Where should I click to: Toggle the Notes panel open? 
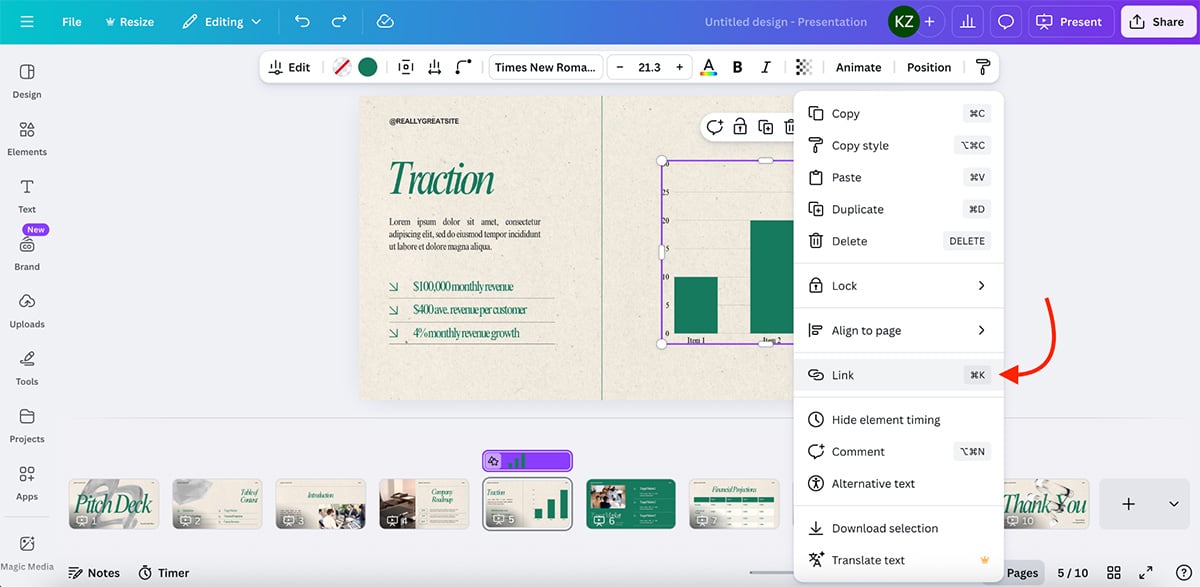94,572
